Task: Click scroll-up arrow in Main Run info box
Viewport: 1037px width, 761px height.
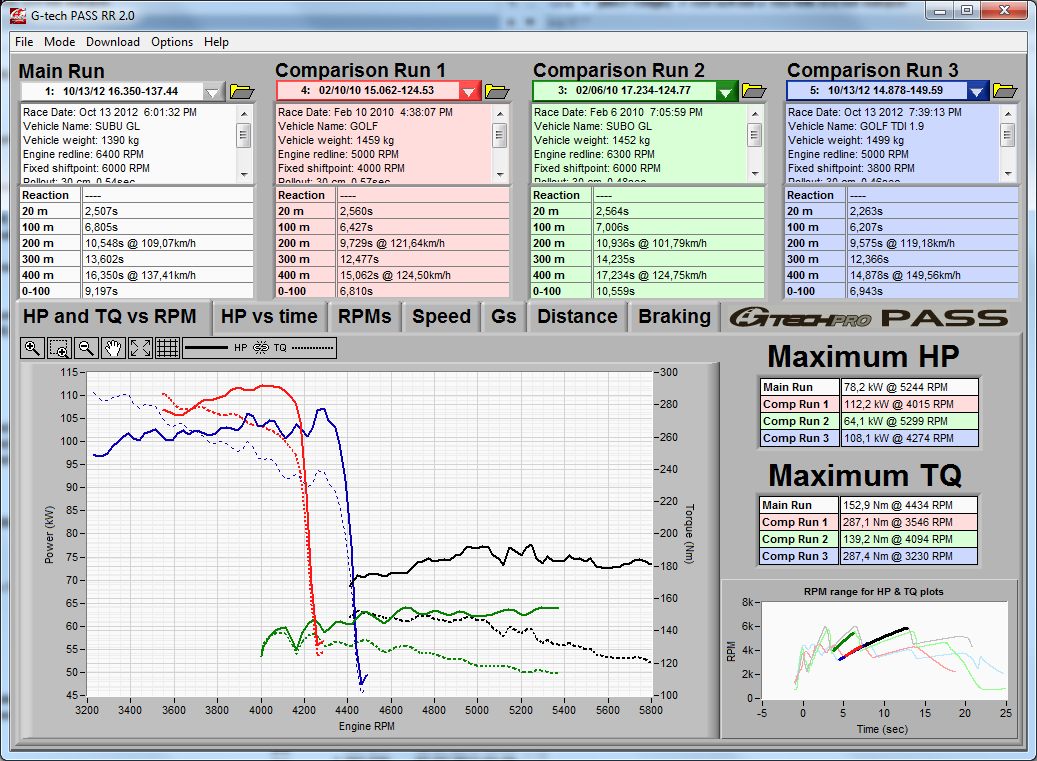Action: (244, 114)
